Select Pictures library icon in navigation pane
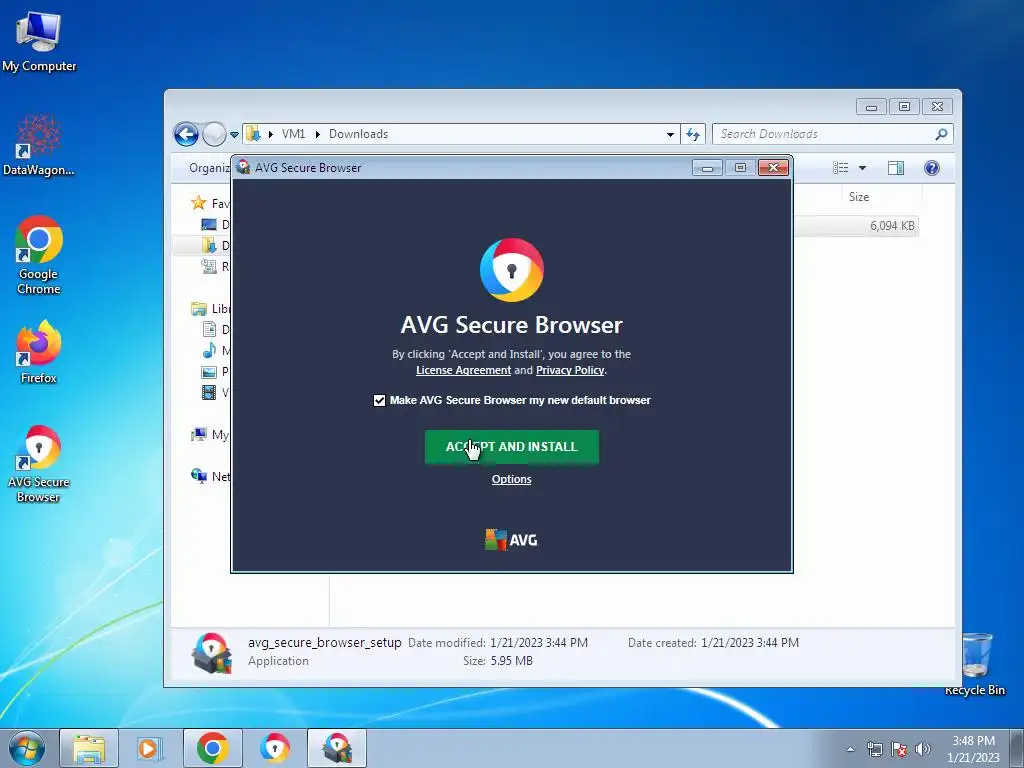The width and height of the screenshot is (1024, 768). [x=209, y=372]
